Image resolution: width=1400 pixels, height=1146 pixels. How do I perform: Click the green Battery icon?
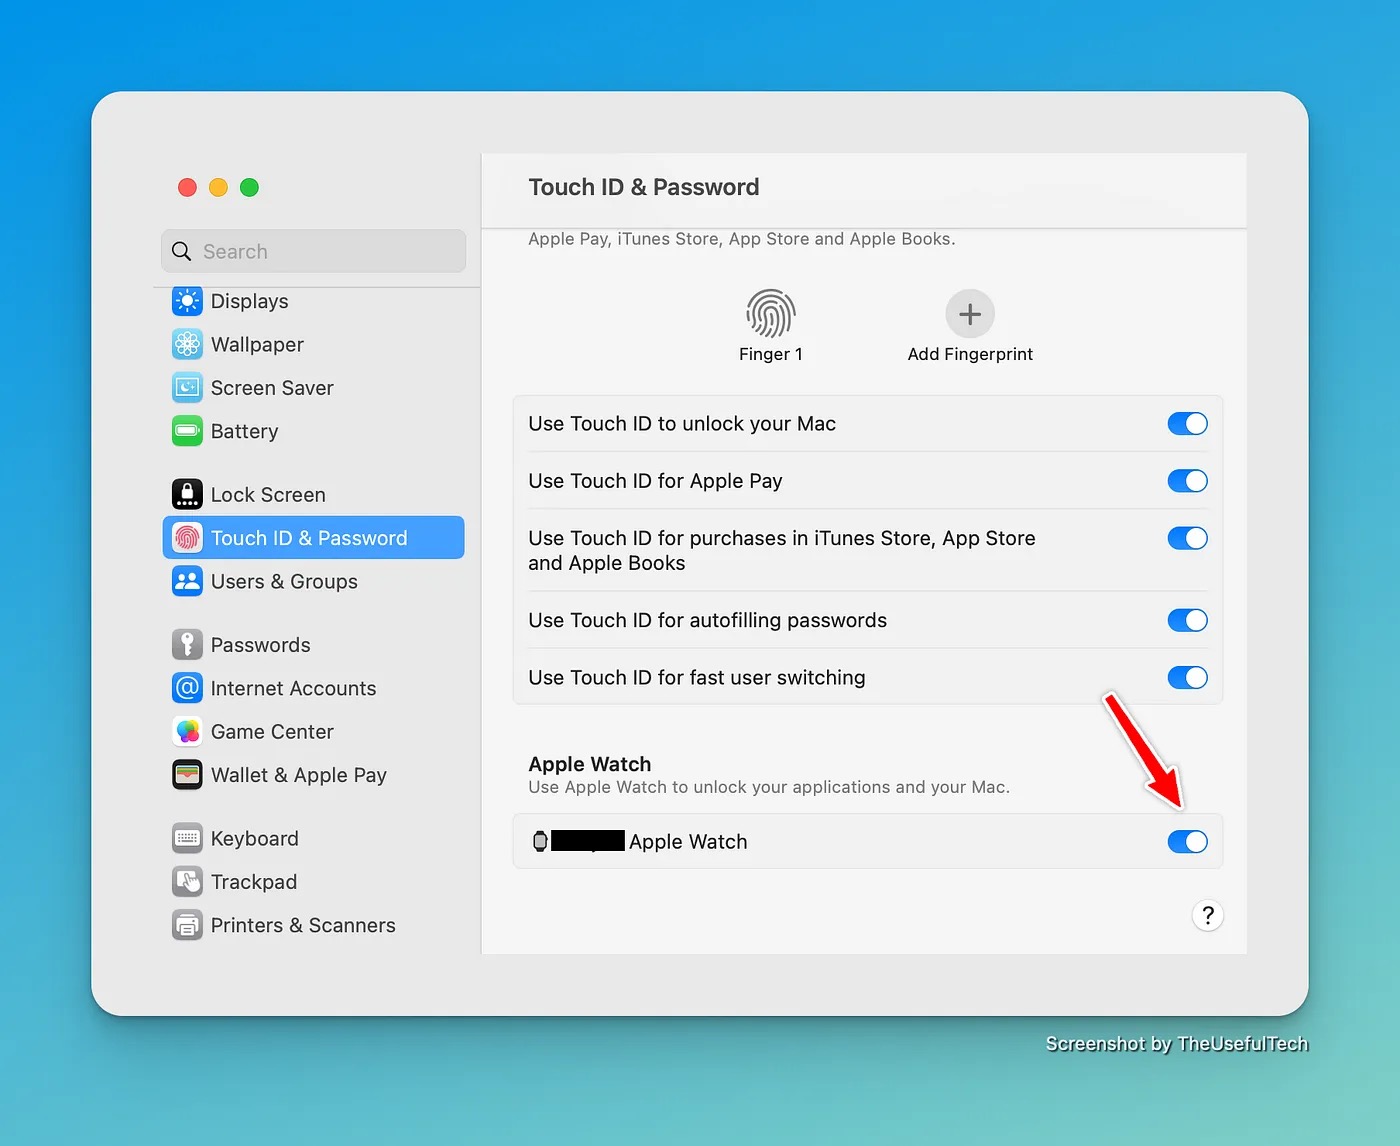[187, 431]
